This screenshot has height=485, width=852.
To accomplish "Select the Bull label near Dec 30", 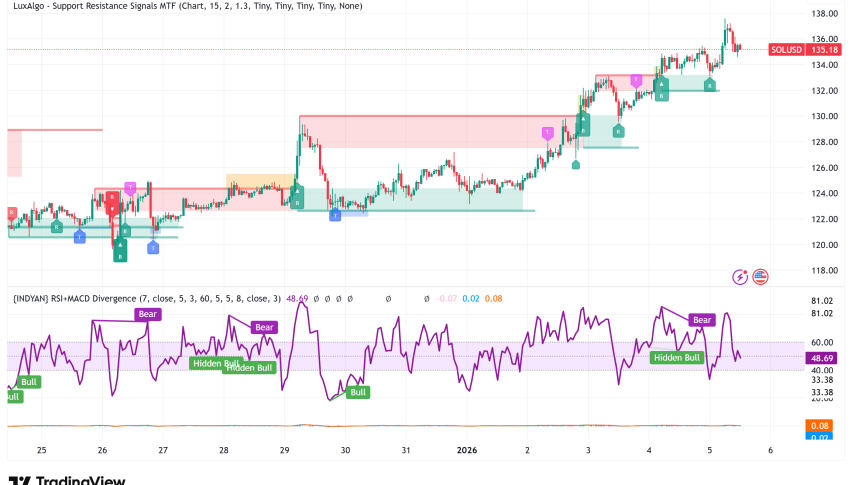I will pyautogui.click(x=356, y=392).
